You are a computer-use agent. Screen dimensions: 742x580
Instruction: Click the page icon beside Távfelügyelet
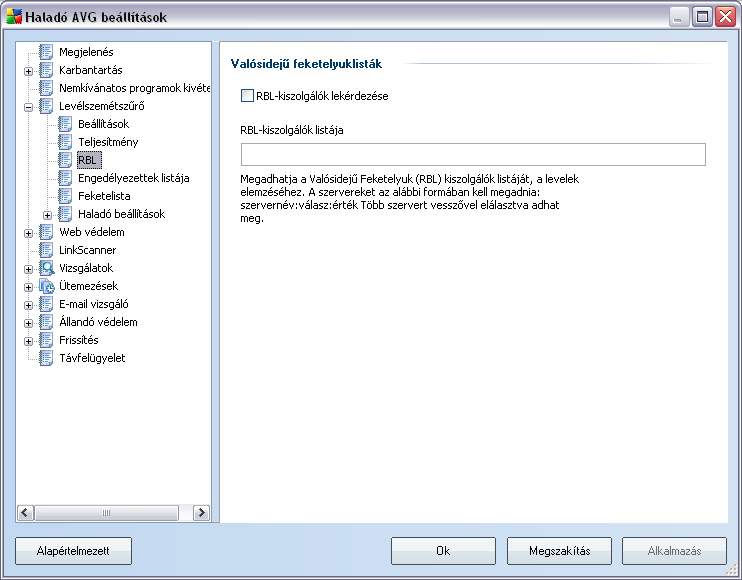pos(46,358)
